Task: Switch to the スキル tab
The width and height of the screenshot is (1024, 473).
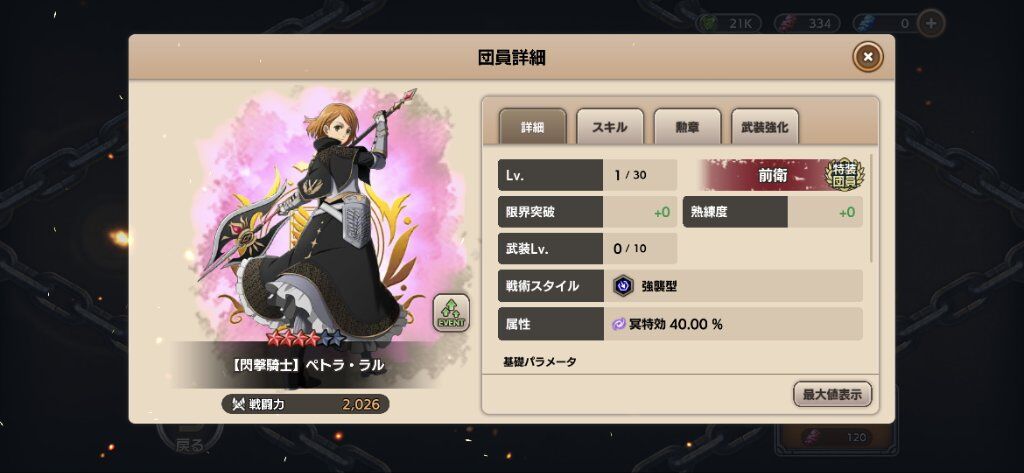Action: [609, 127]
